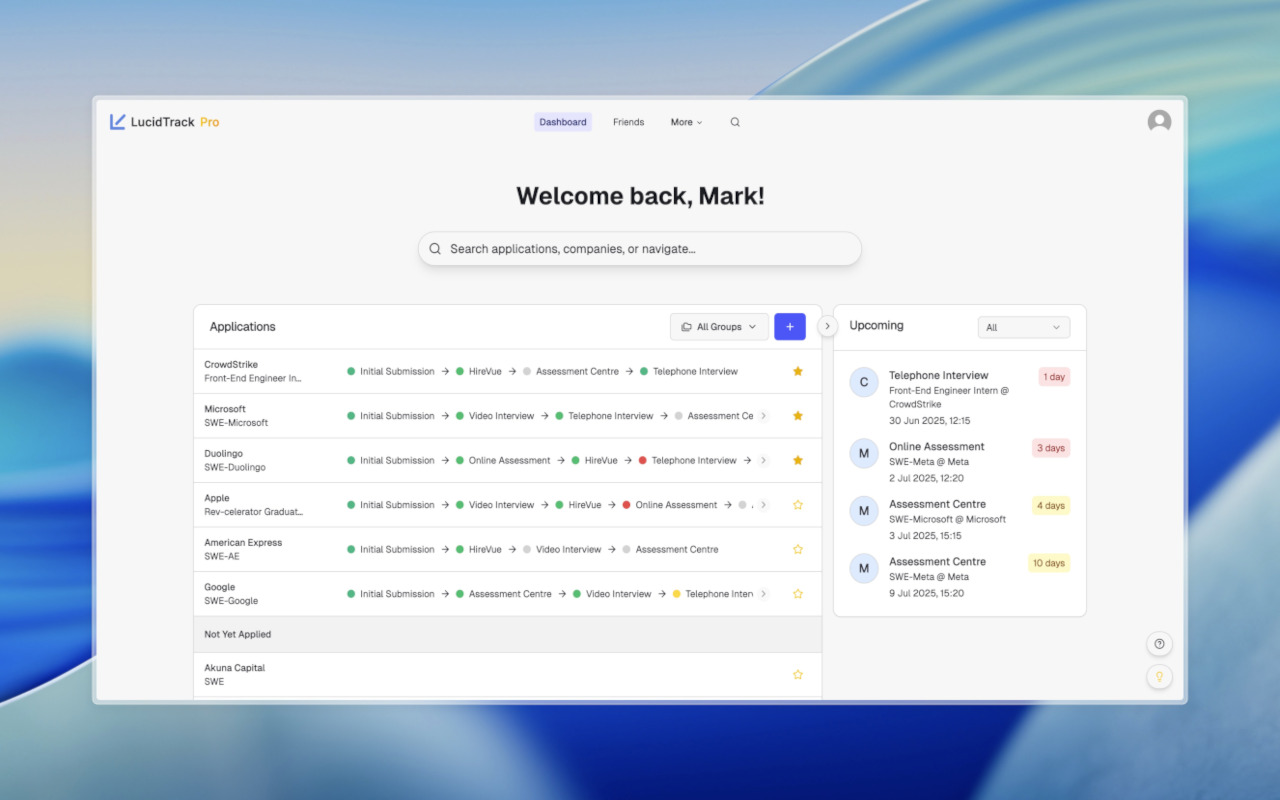The width and height of the screenshot is (1280, 800).
Task: Unfavorite the CrowdStrike application star
Action: click(x=797, y=370)
